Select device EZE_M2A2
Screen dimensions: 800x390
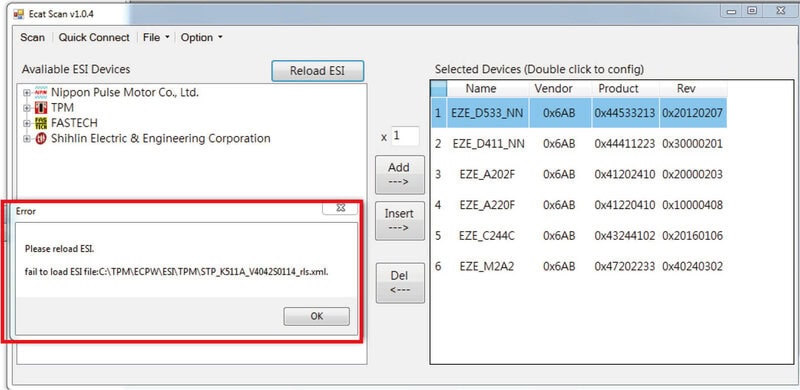pyautogui.click(x=487, y=266)
